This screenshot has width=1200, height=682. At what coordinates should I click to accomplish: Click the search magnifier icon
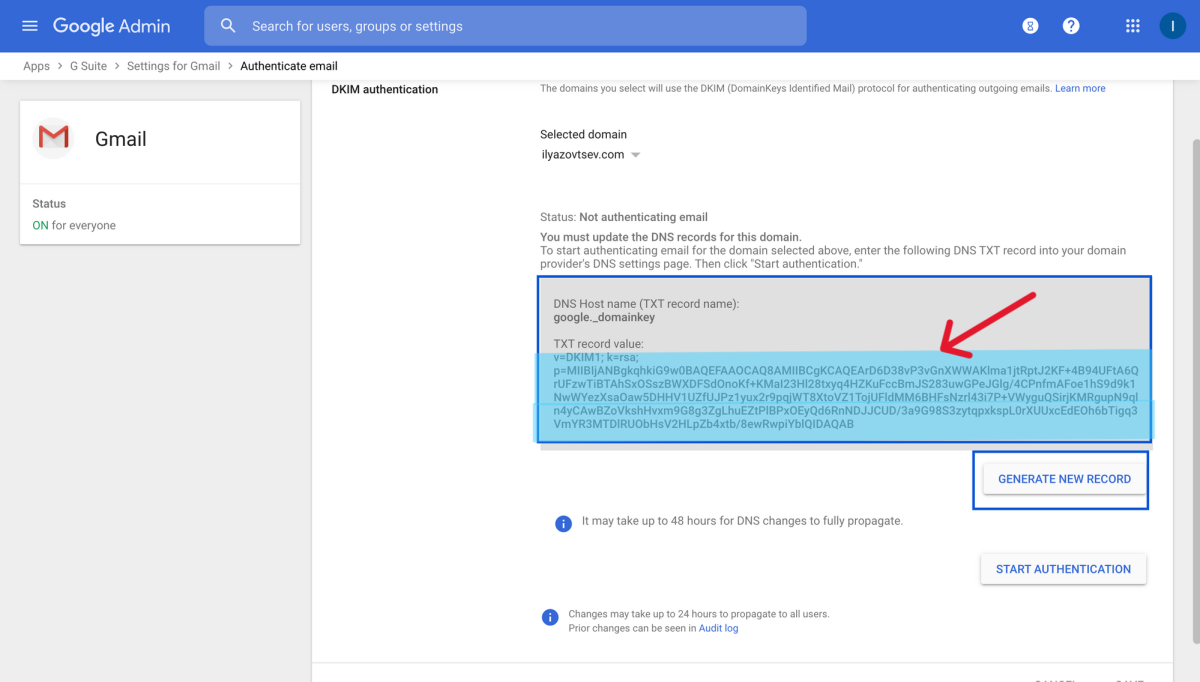coord(228,26)
